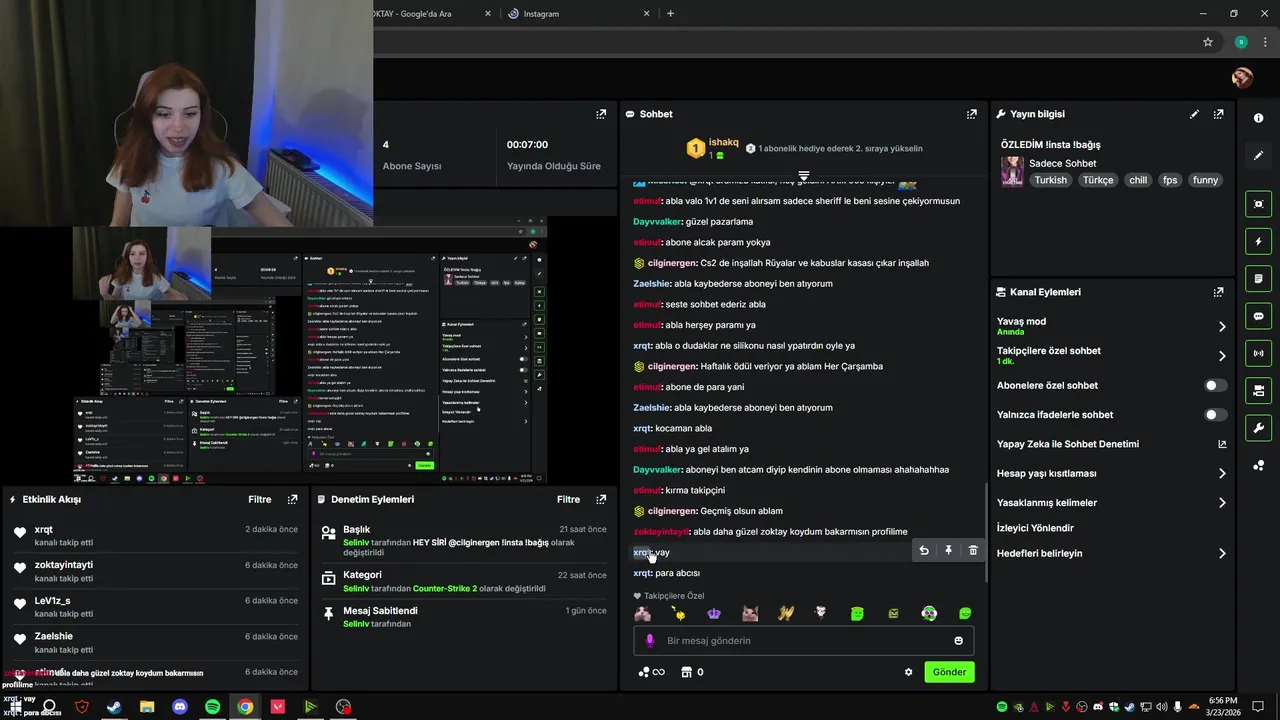
Task: Click the wrench tools sidebar icon
Action: coord(1258,428)
